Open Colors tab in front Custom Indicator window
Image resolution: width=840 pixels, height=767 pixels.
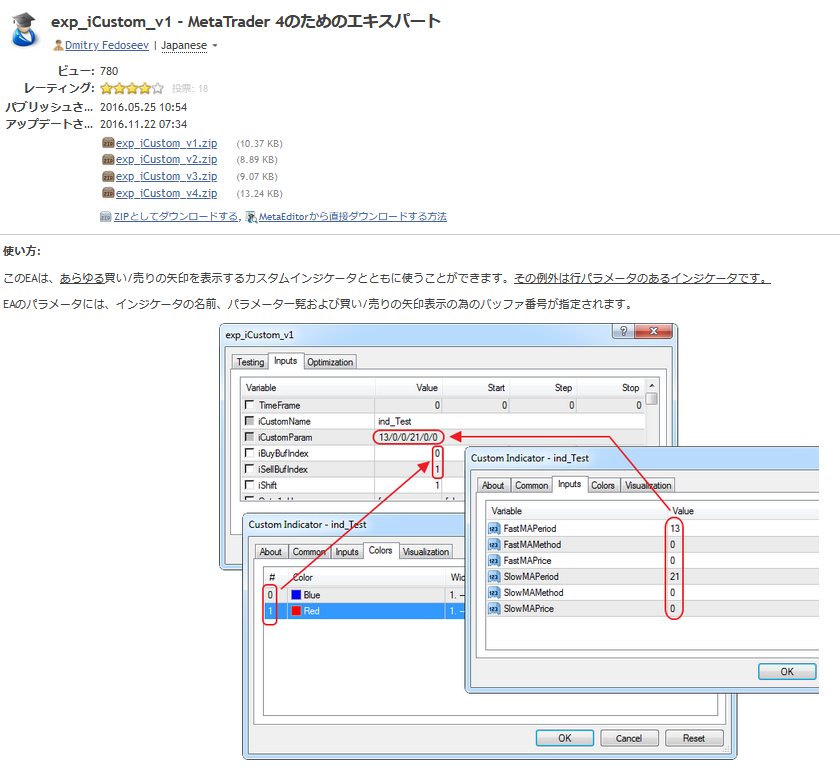pyautogui.click(x=603, y=485)
